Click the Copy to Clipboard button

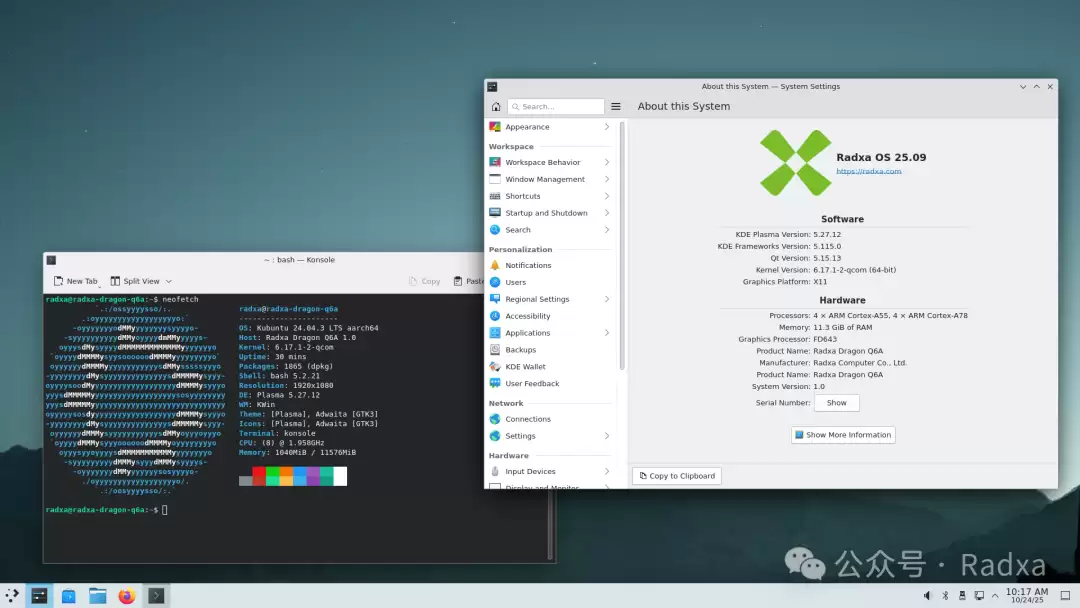(x=676, y=476)
